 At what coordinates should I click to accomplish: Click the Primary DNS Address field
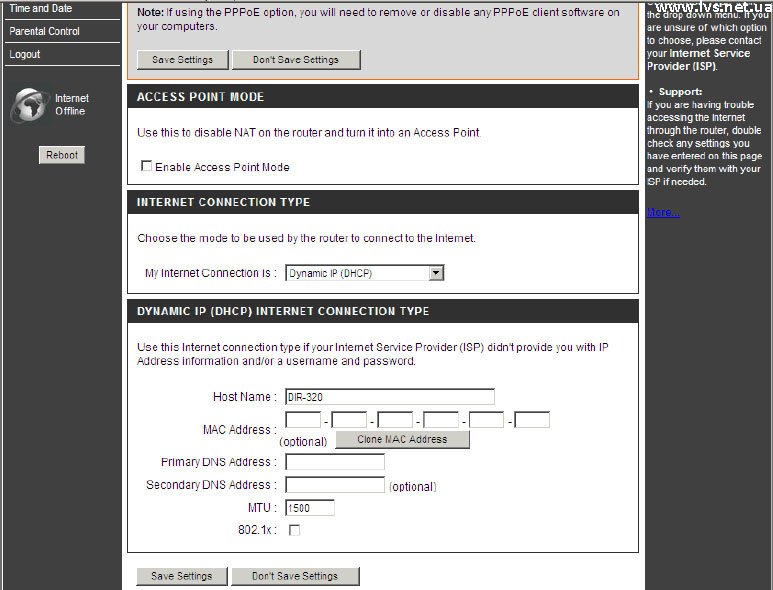point(334,462)
